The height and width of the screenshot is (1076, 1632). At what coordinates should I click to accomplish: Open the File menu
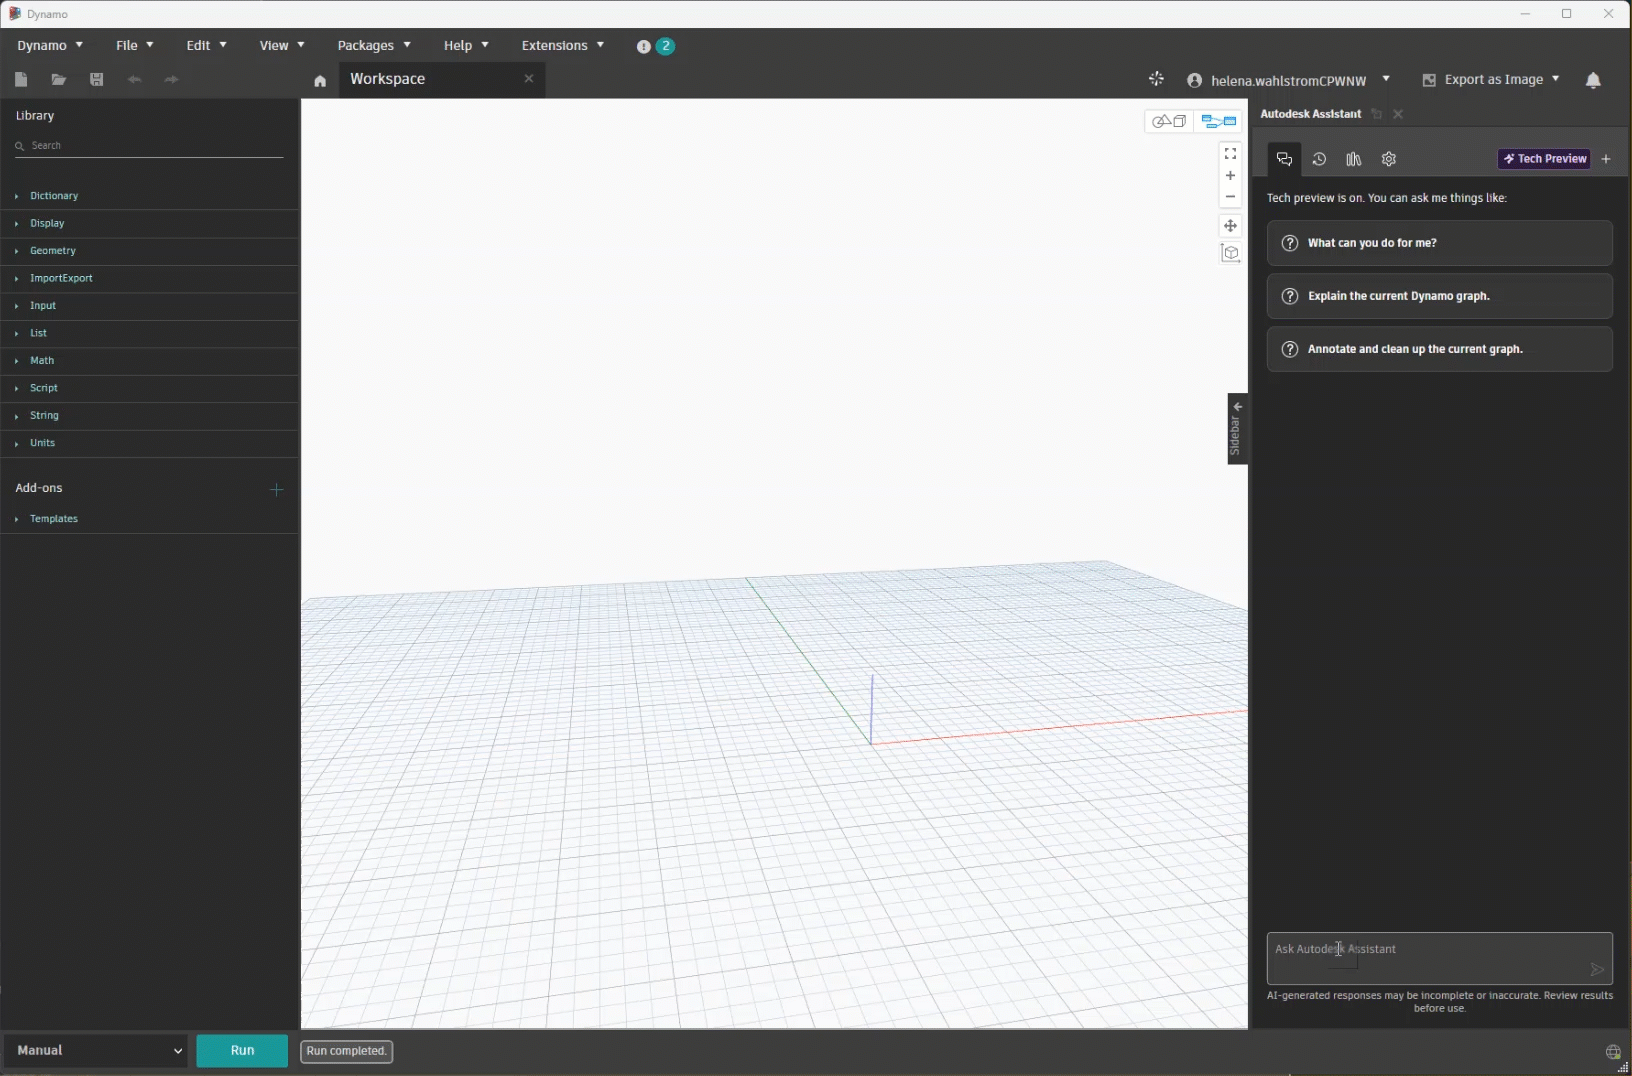click(x=134, y=46)
